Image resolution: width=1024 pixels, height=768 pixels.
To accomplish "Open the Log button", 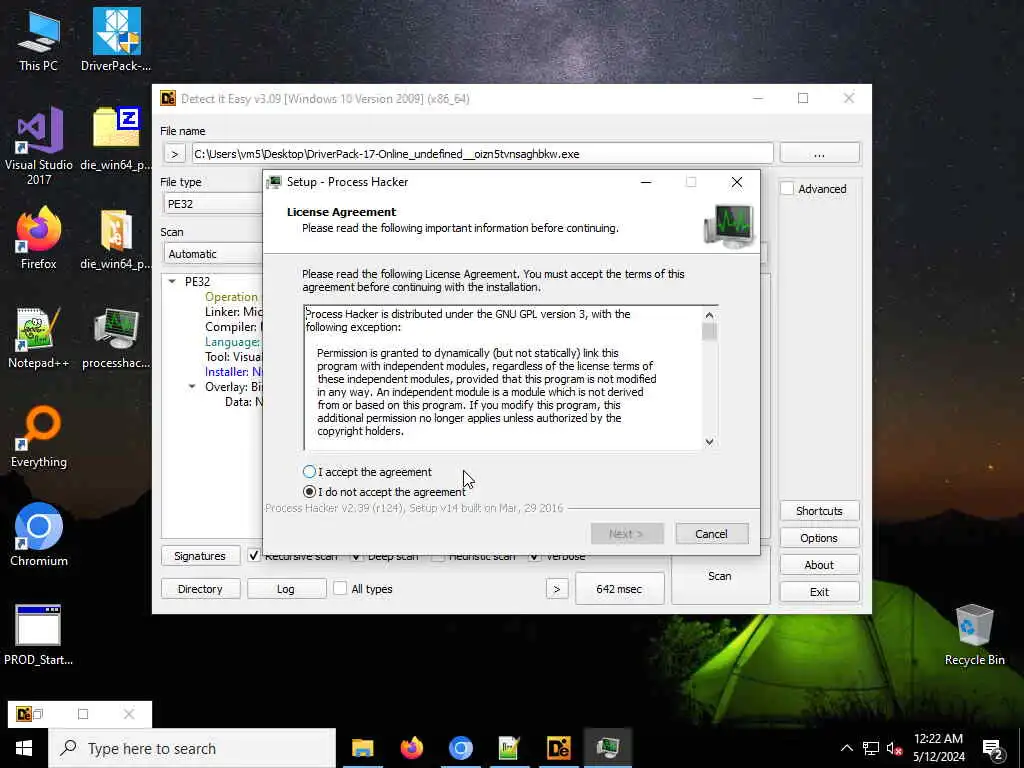I will (286, 588).
